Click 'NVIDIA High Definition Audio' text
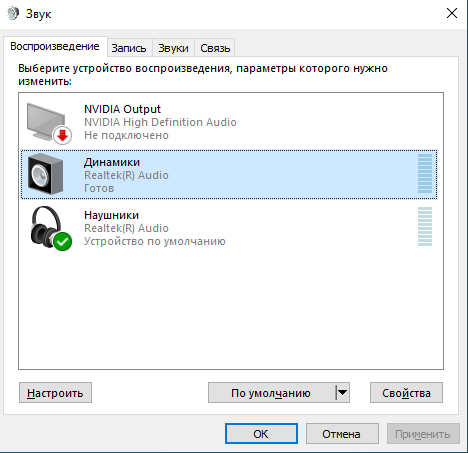Screen dimensions: 468x453 pos(160,122)
